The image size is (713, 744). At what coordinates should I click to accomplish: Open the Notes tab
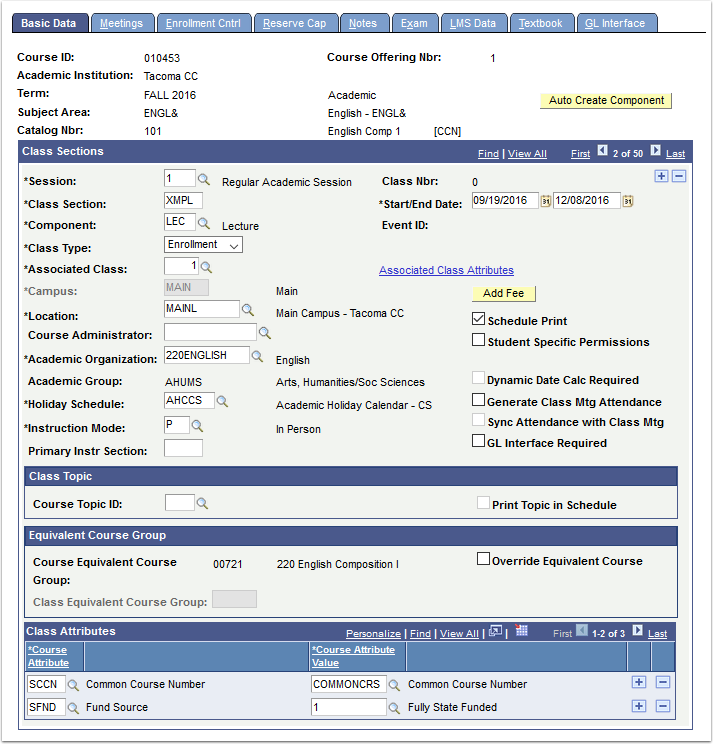click(x=363, y=23)
